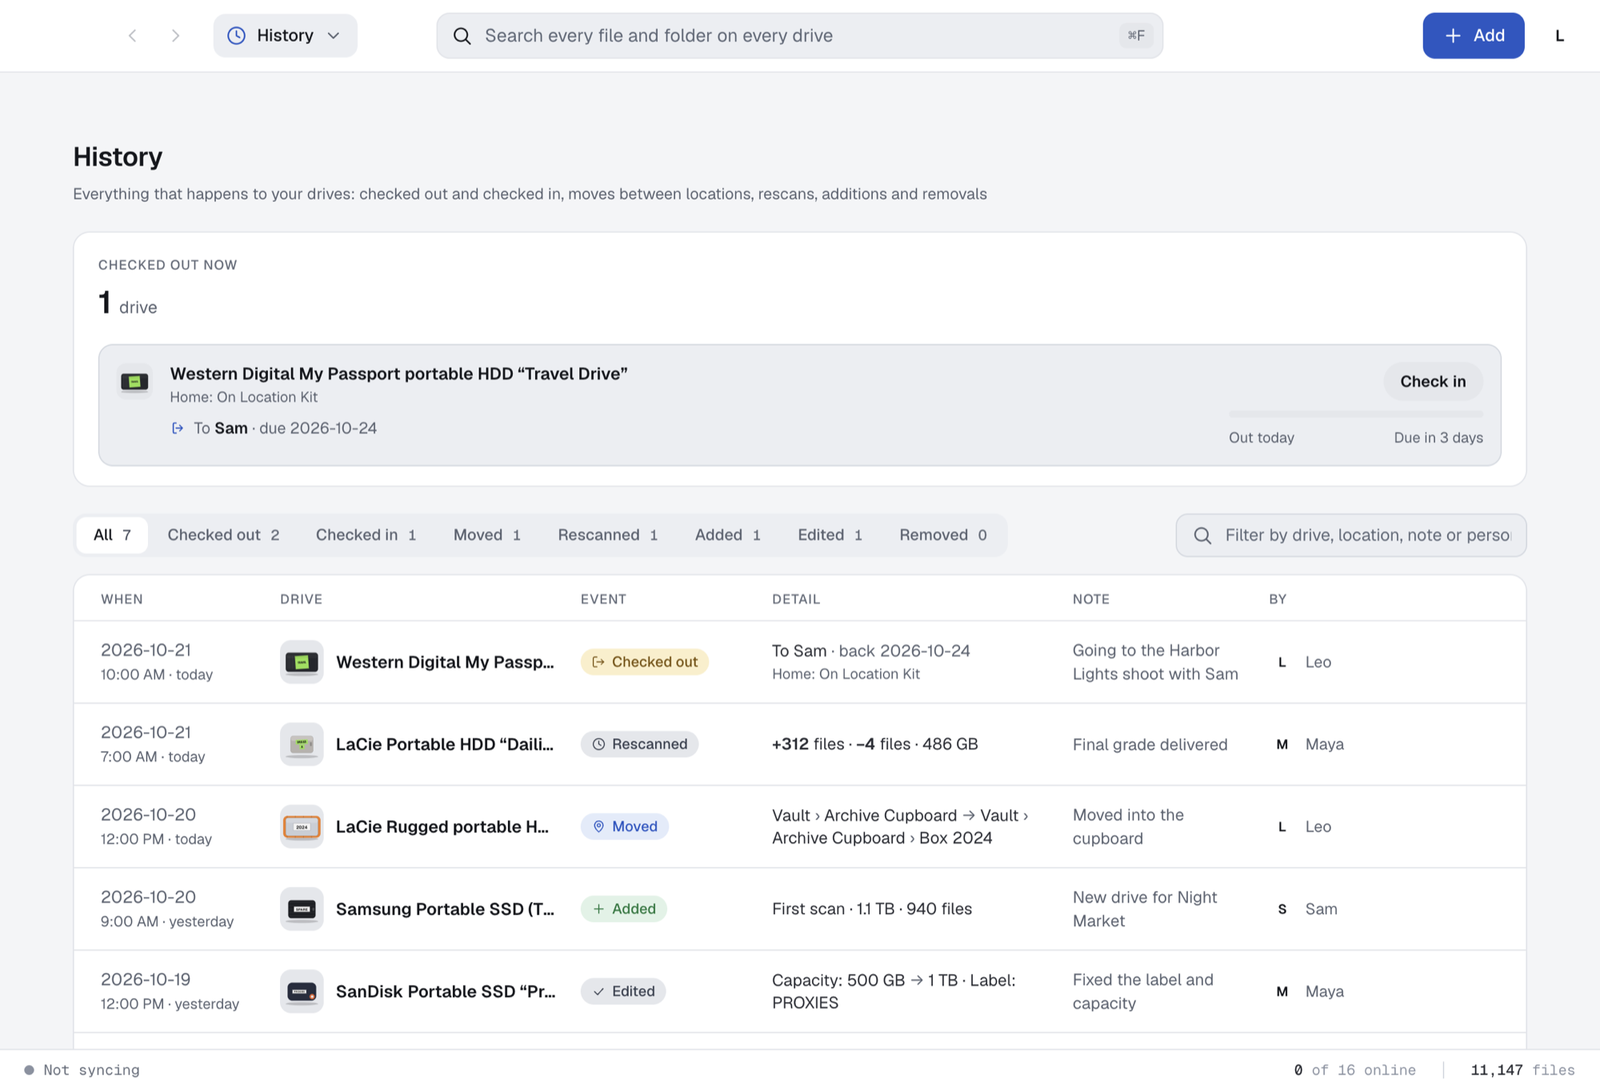
Task: Click the Added event badge
Action: point(624,909)
